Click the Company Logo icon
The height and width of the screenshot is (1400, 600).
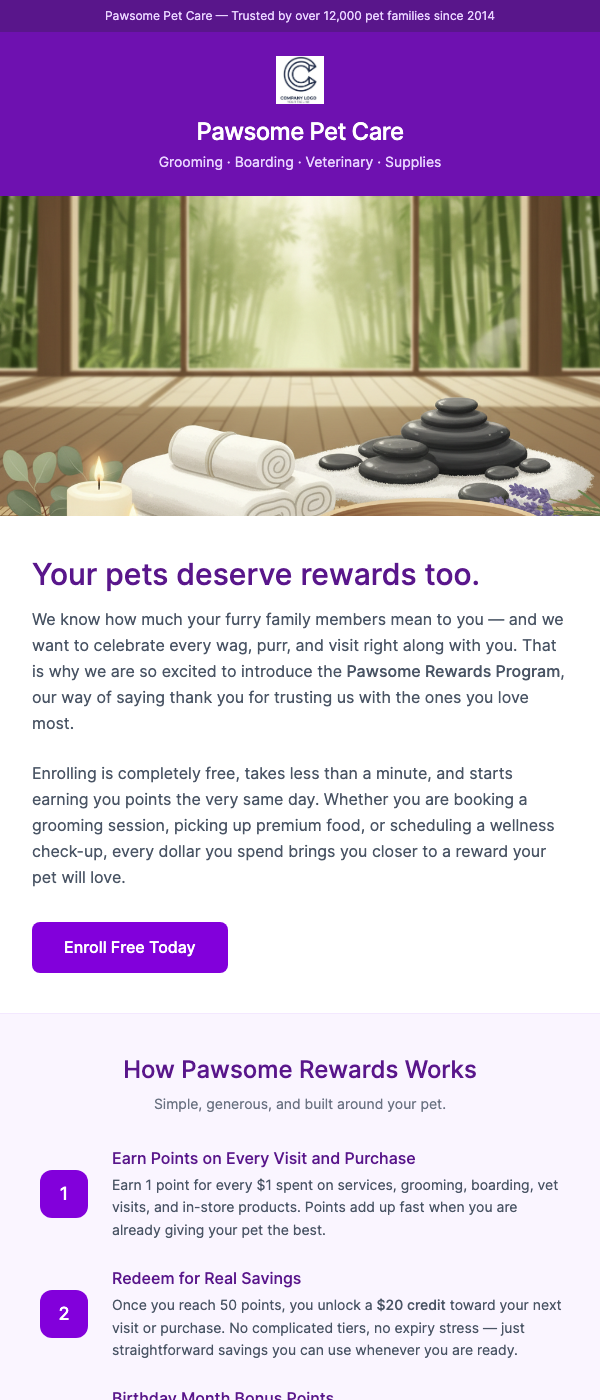[299, 80]
